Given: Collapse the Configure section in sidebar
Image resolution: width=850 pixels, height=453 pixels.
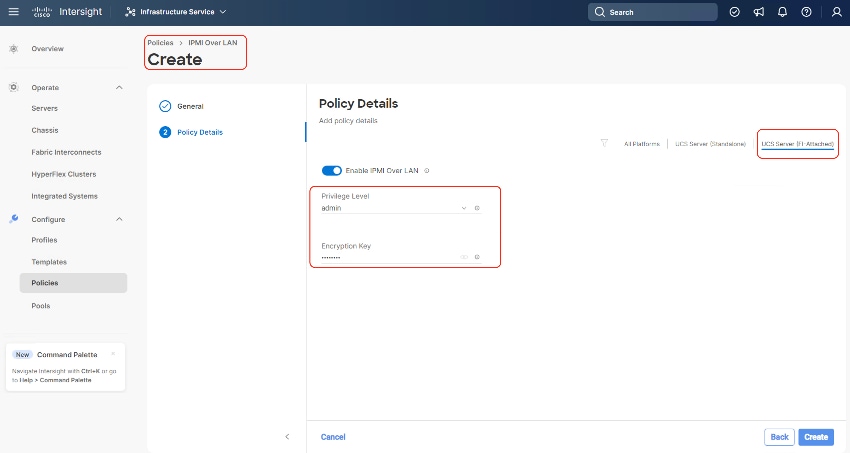Looking at the screenshot, I should coord(120,219).
